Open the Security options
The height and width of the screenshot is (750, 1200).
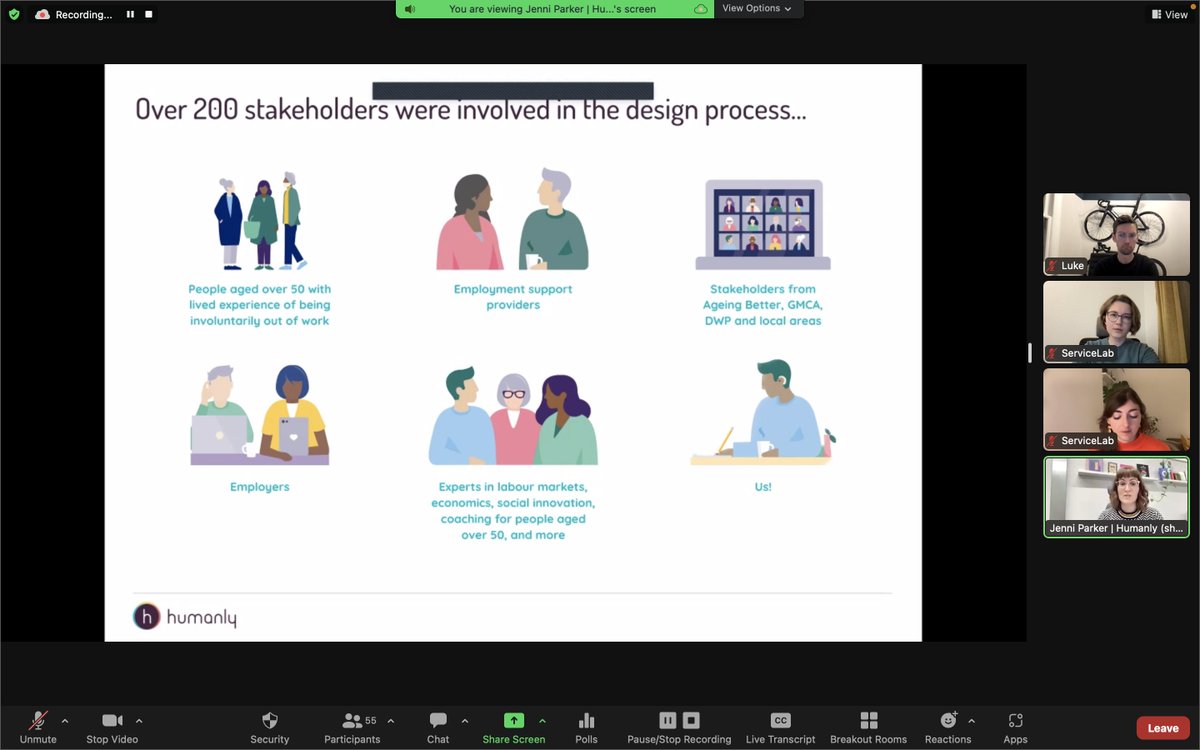tap(269, 727)
